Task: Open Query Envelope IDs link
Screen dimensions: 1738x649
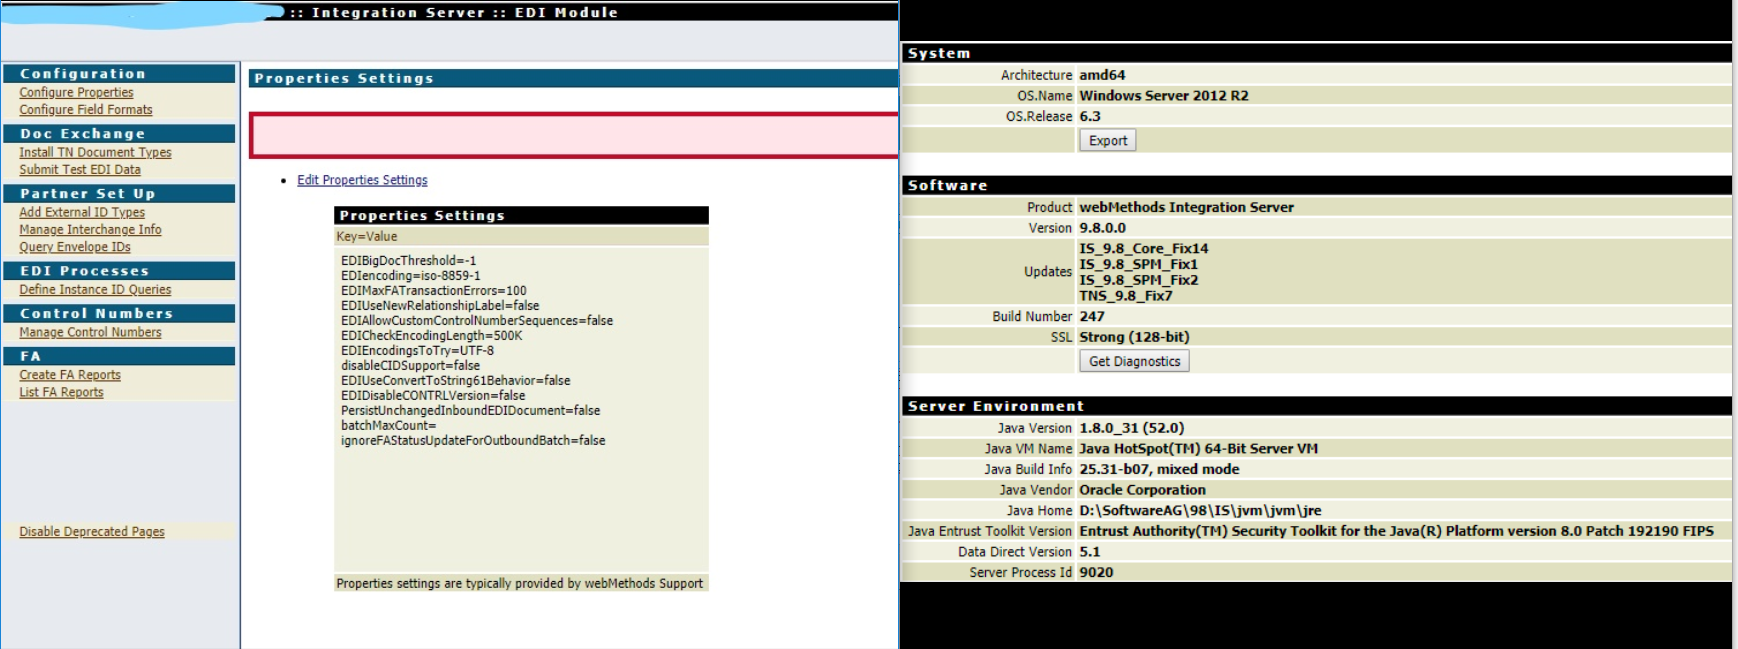Action: click(75, 247)
